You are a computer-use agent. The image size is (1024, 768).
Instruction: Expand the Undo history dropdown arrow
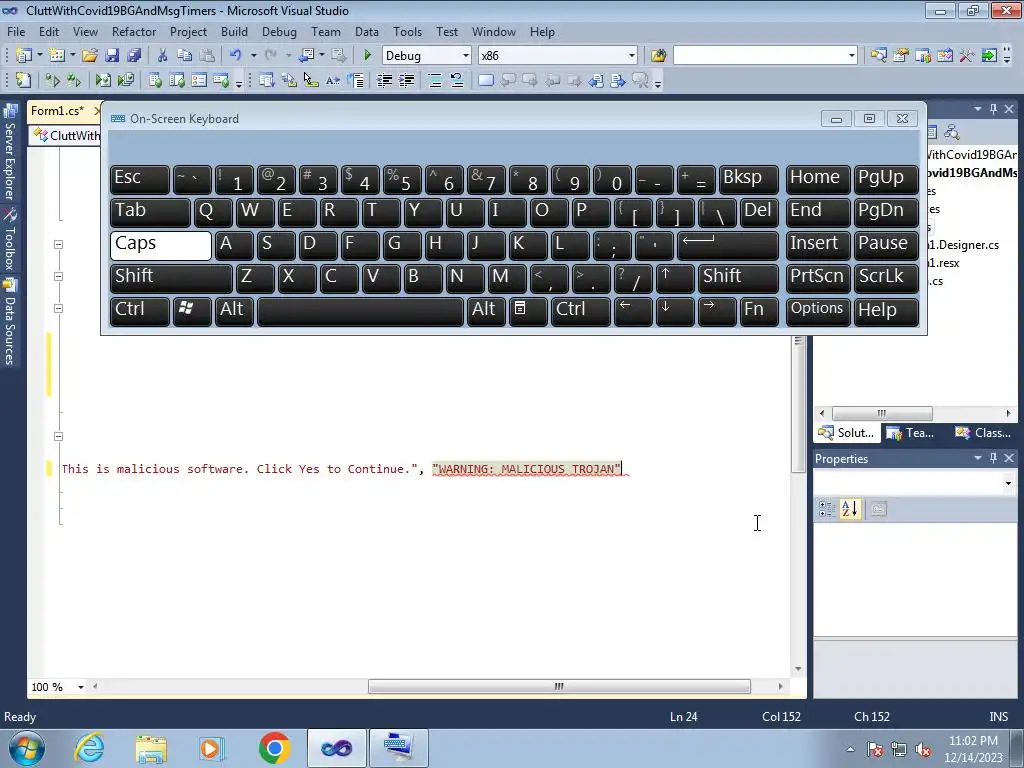pos(253,56)
